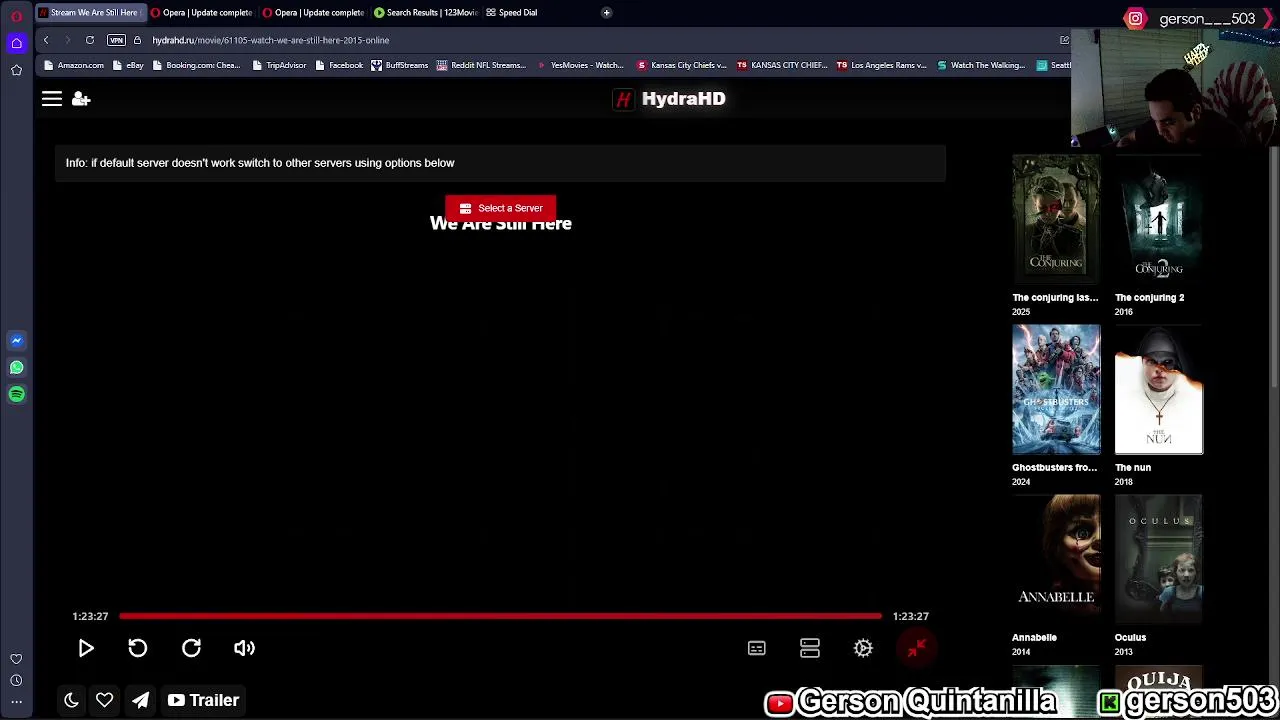Click the 'Annabelle' title text
This screenshot has width=1280, height=720.
(1034, 637)
